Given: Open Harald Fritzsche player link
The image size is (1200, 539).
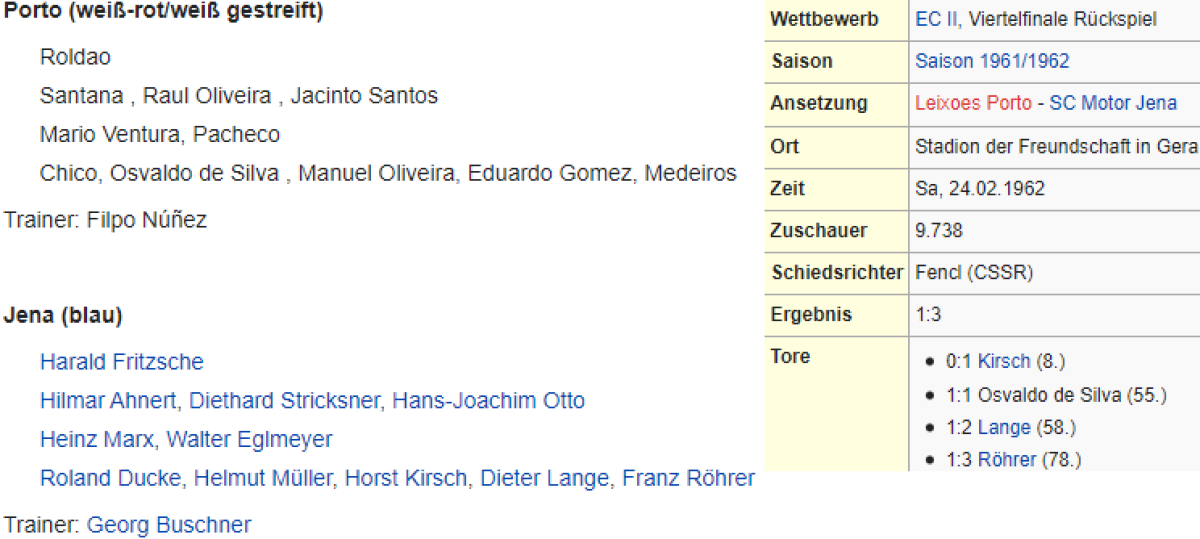Looking at the screenshot, I should 121,361.
